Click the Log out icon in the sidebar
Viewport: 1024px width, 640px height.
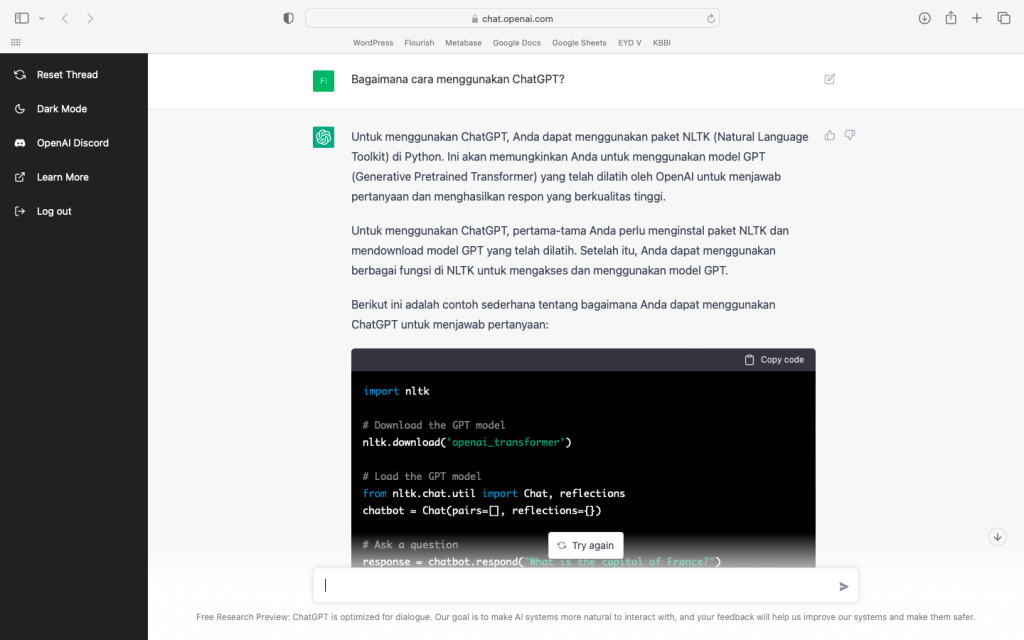[20, 211]
